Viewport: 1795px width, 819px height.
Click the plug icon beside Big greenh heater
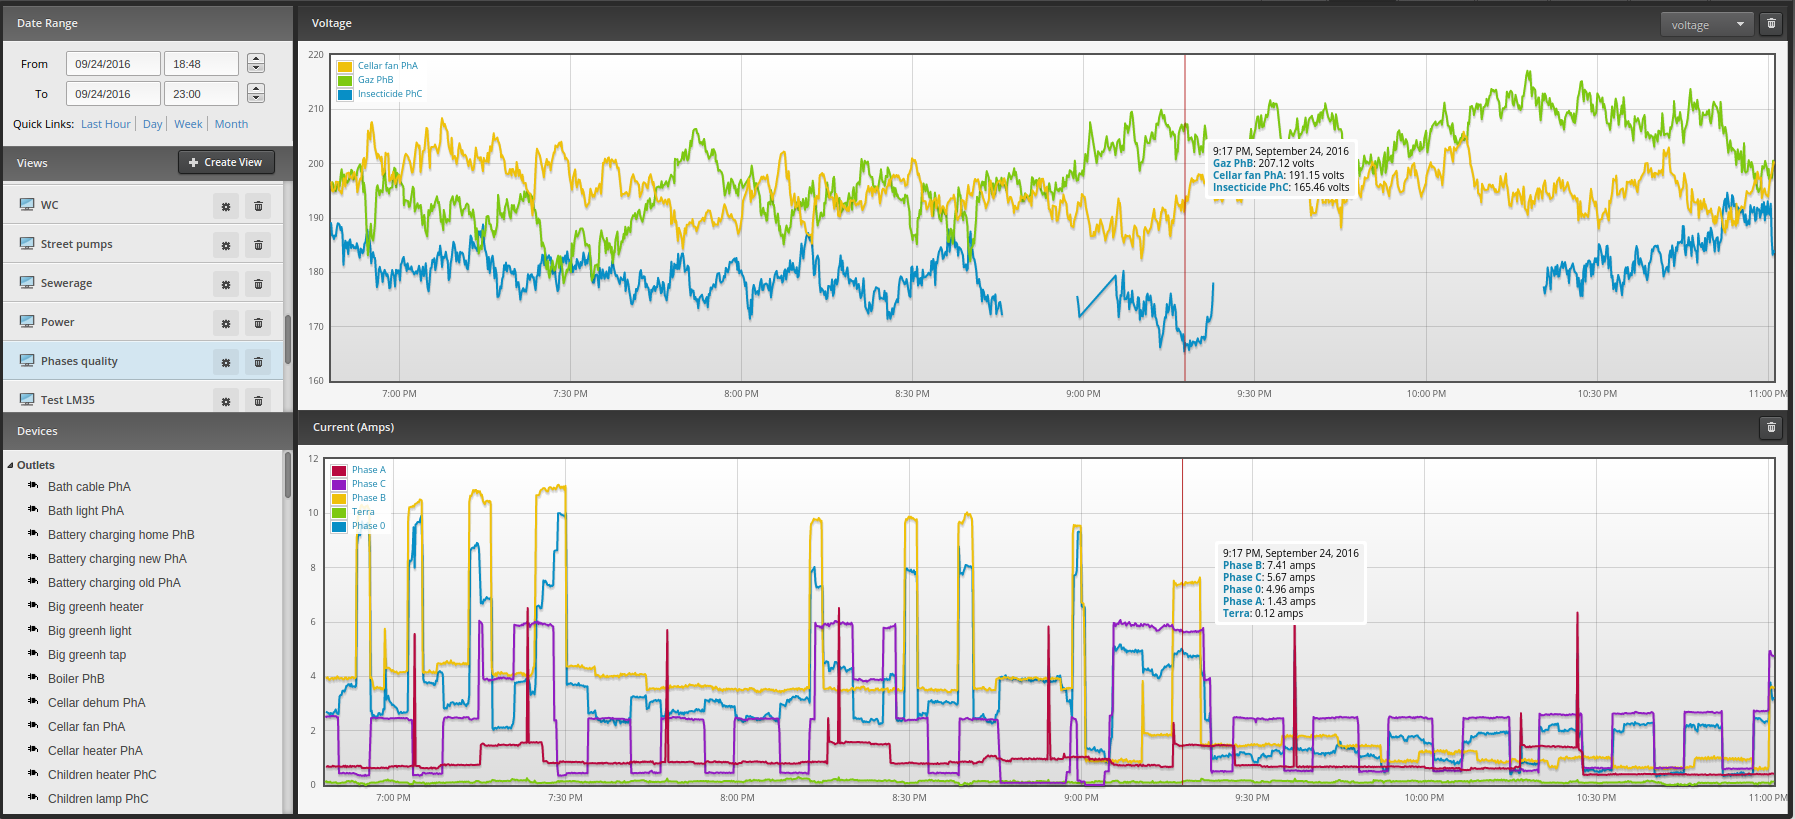point(33,606)
